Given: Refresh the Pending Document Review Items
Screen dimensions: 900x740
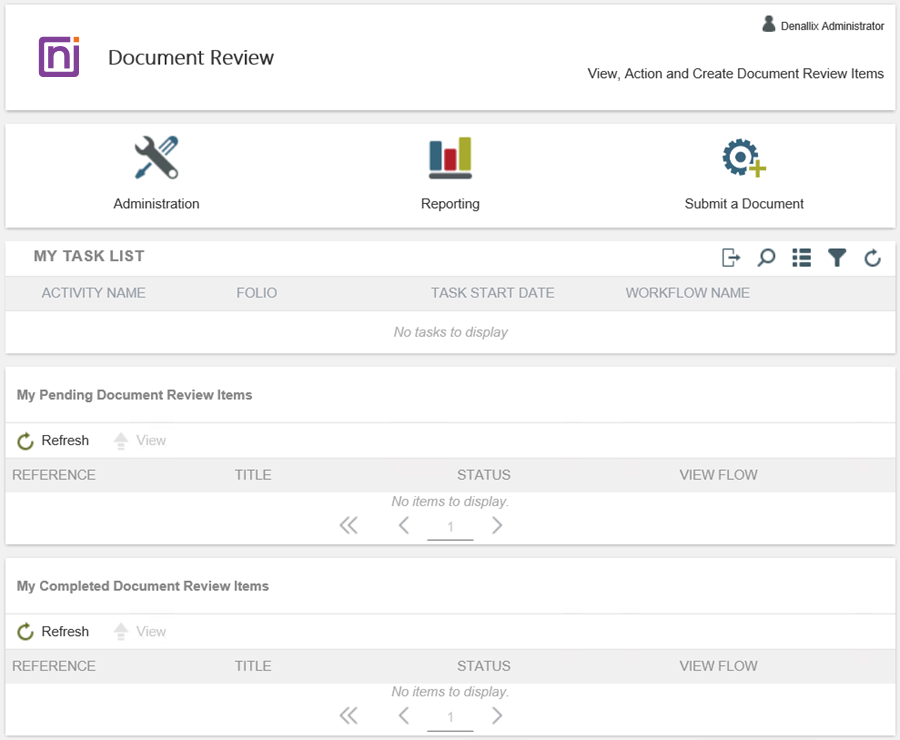Looking at the screenshot, I should (x=54, y=441).
